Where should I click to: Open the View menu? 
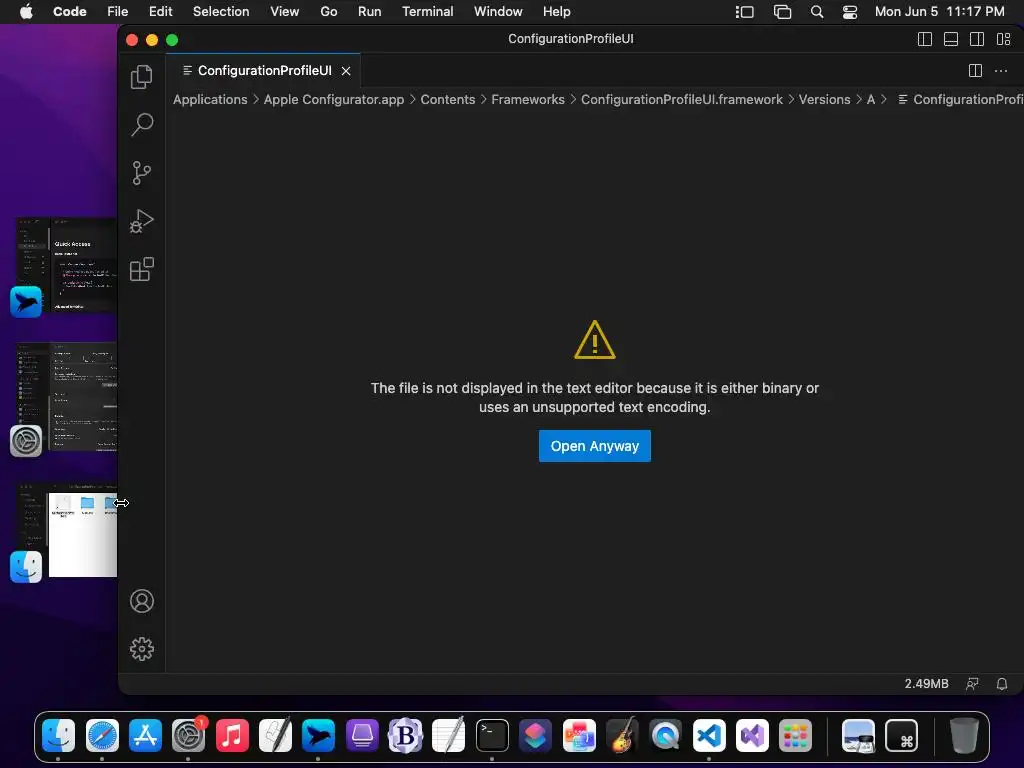point(285,12)
